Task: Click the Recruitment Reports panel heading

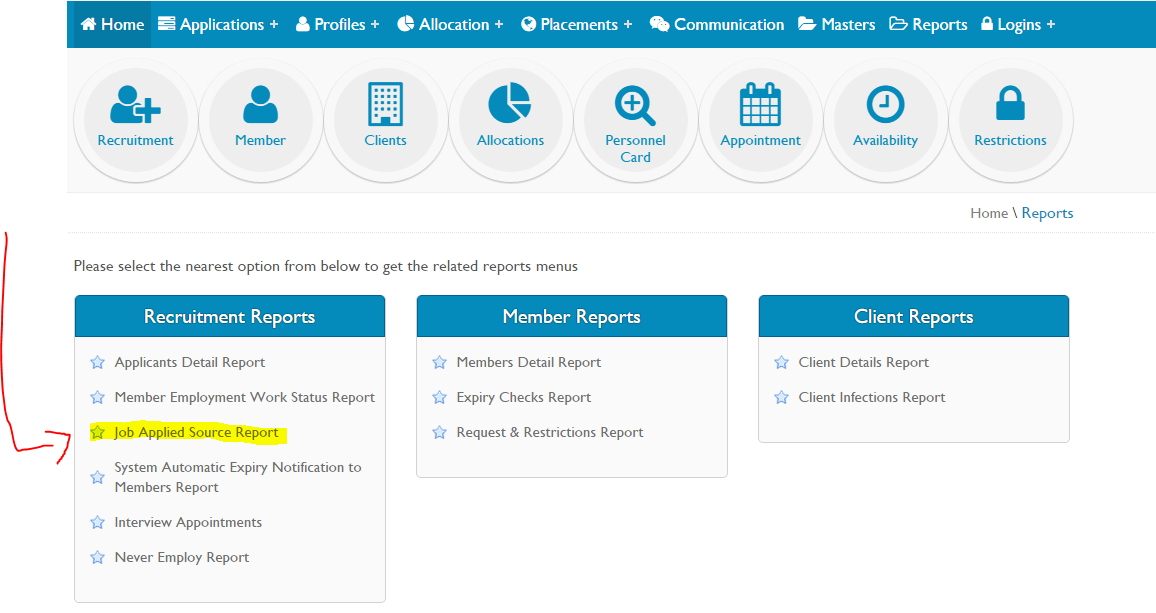Action: click(x=230, y=316)
